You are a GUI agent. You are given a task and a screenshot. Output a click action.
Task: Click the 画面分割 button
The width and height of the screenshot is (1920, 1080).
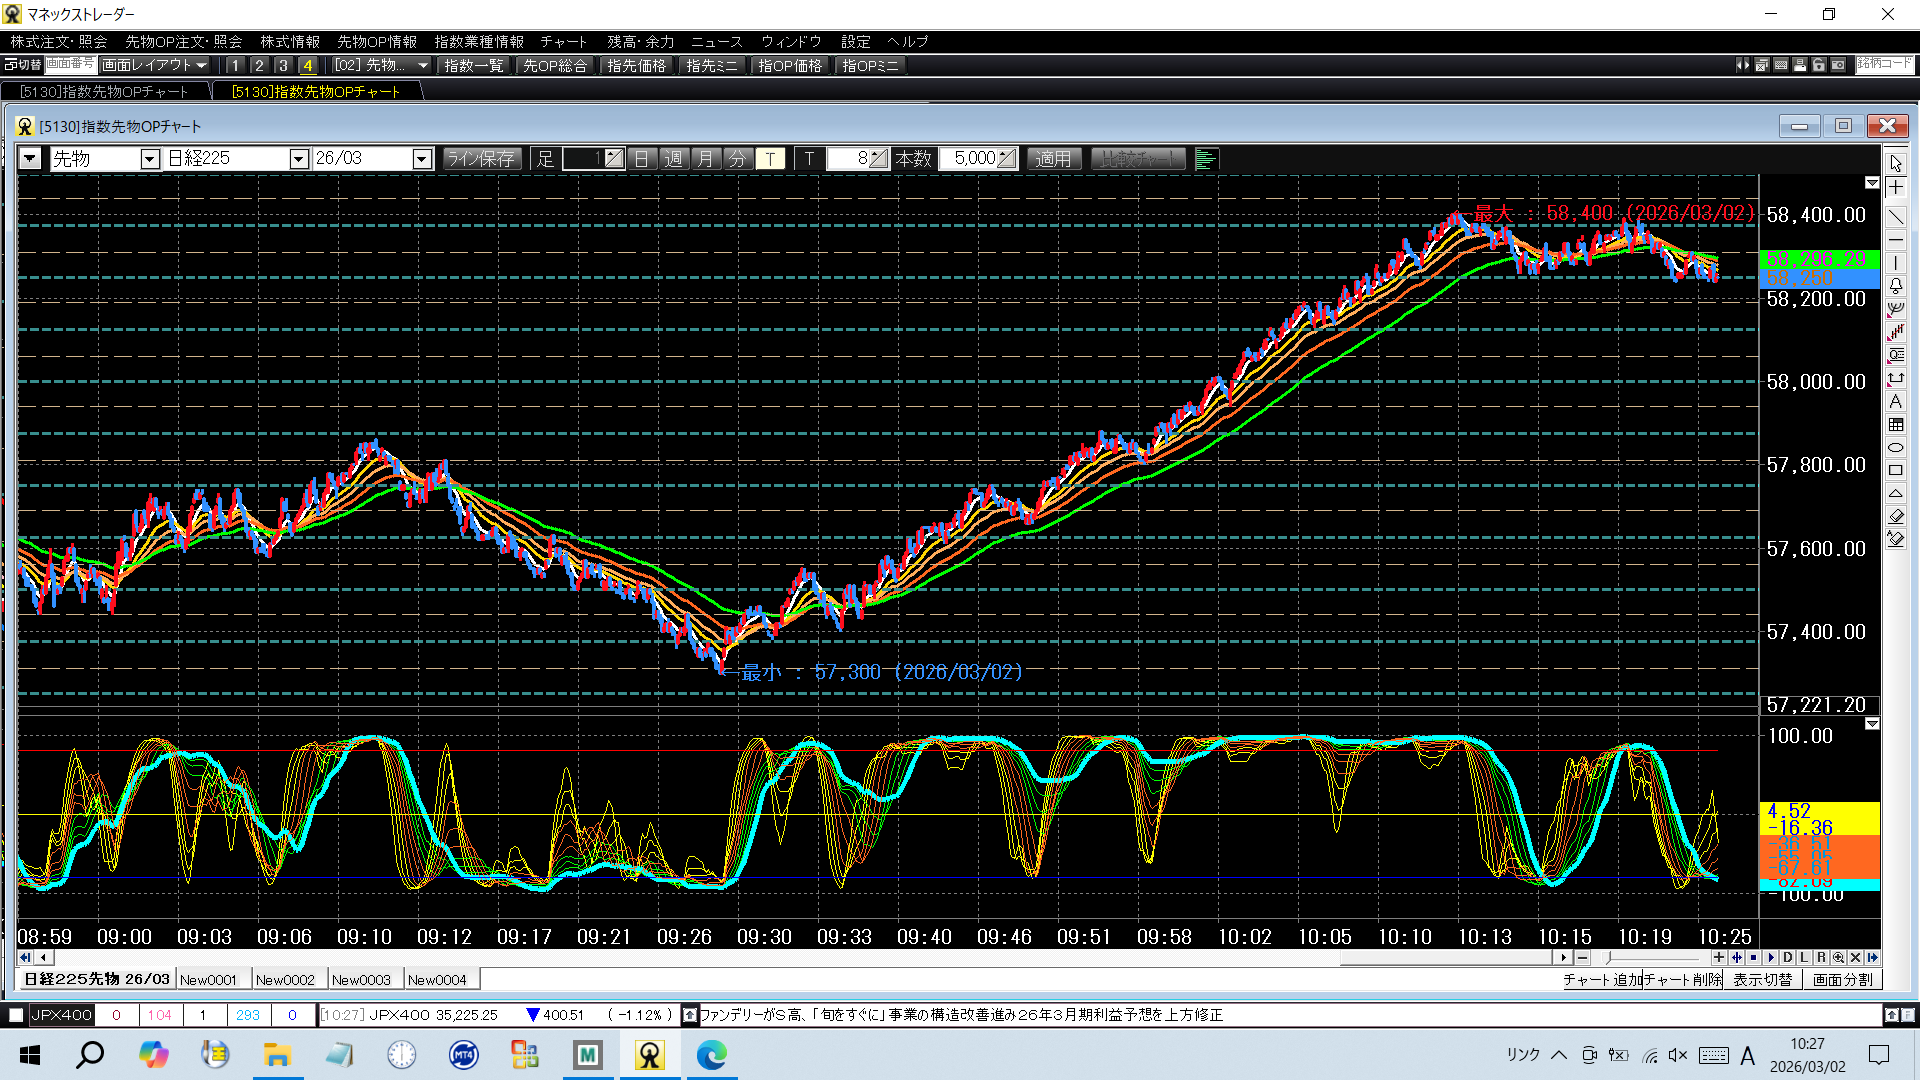[x=1842, y=980]
